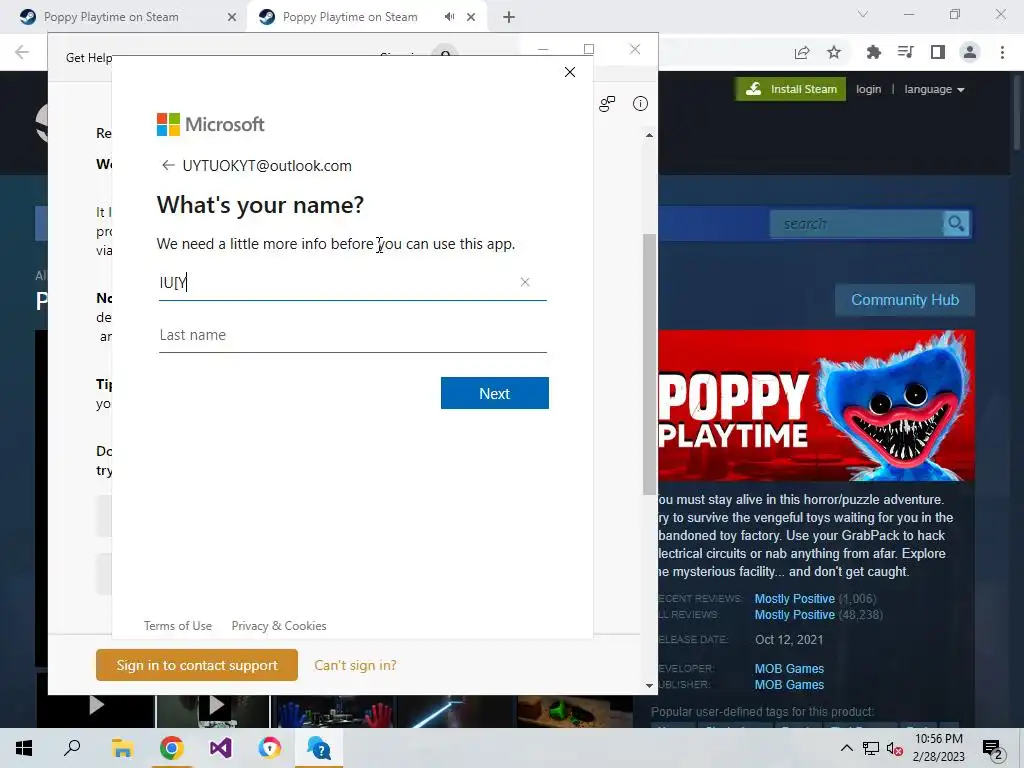
Task: Open the info icon in Get Help
Action: [640, 104]
